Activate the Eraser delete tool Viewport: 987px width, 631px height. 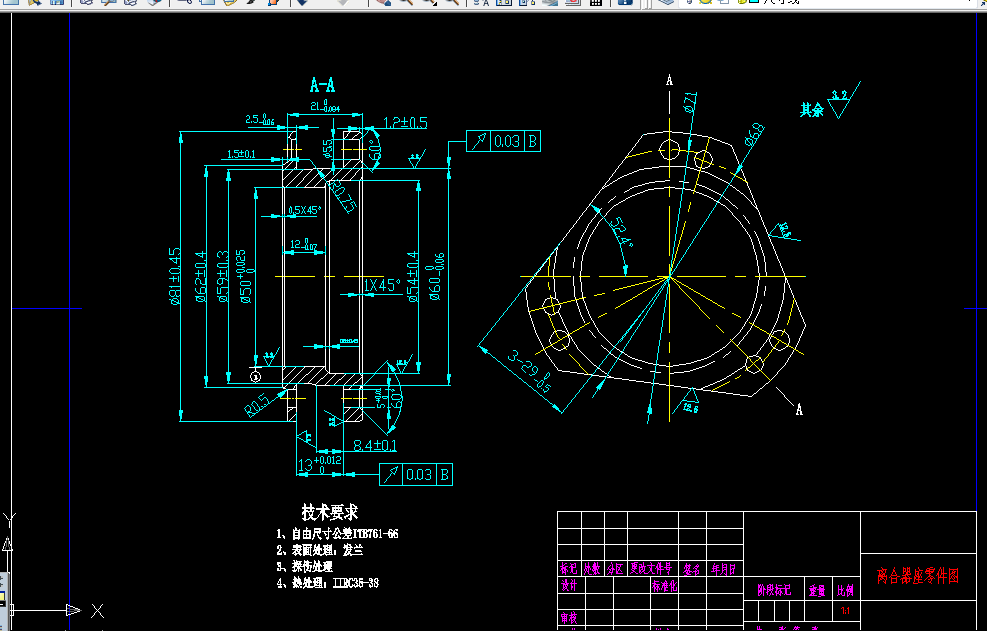(x=382, y=5)
